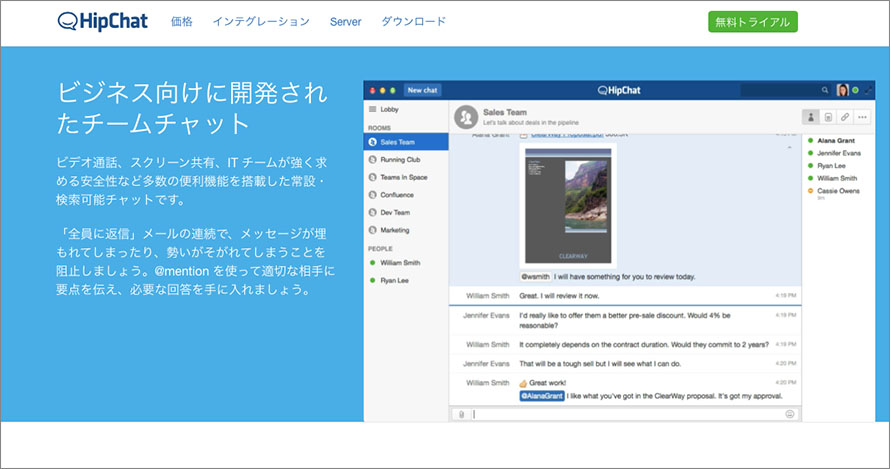The image size is (890, 469).
Task: Click the ClearWay proposal file link
Action: 566,135
